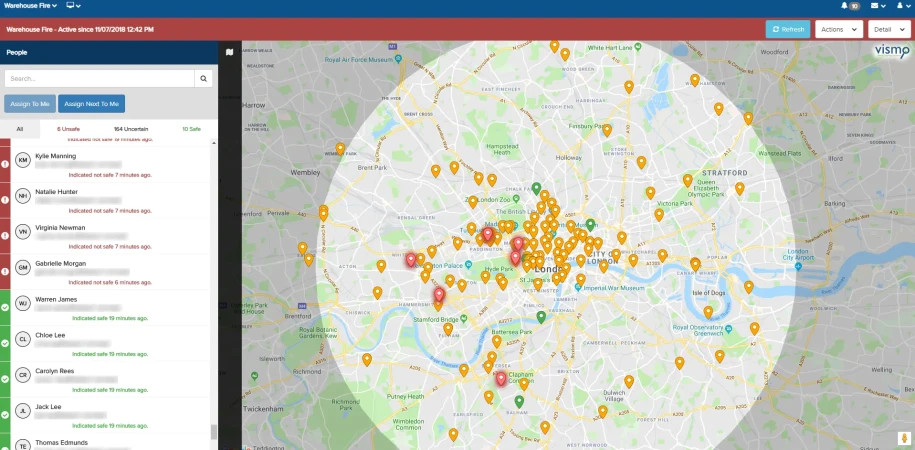
Task: Open Thomas Edmunds' name in list
Action: (61, 442)
